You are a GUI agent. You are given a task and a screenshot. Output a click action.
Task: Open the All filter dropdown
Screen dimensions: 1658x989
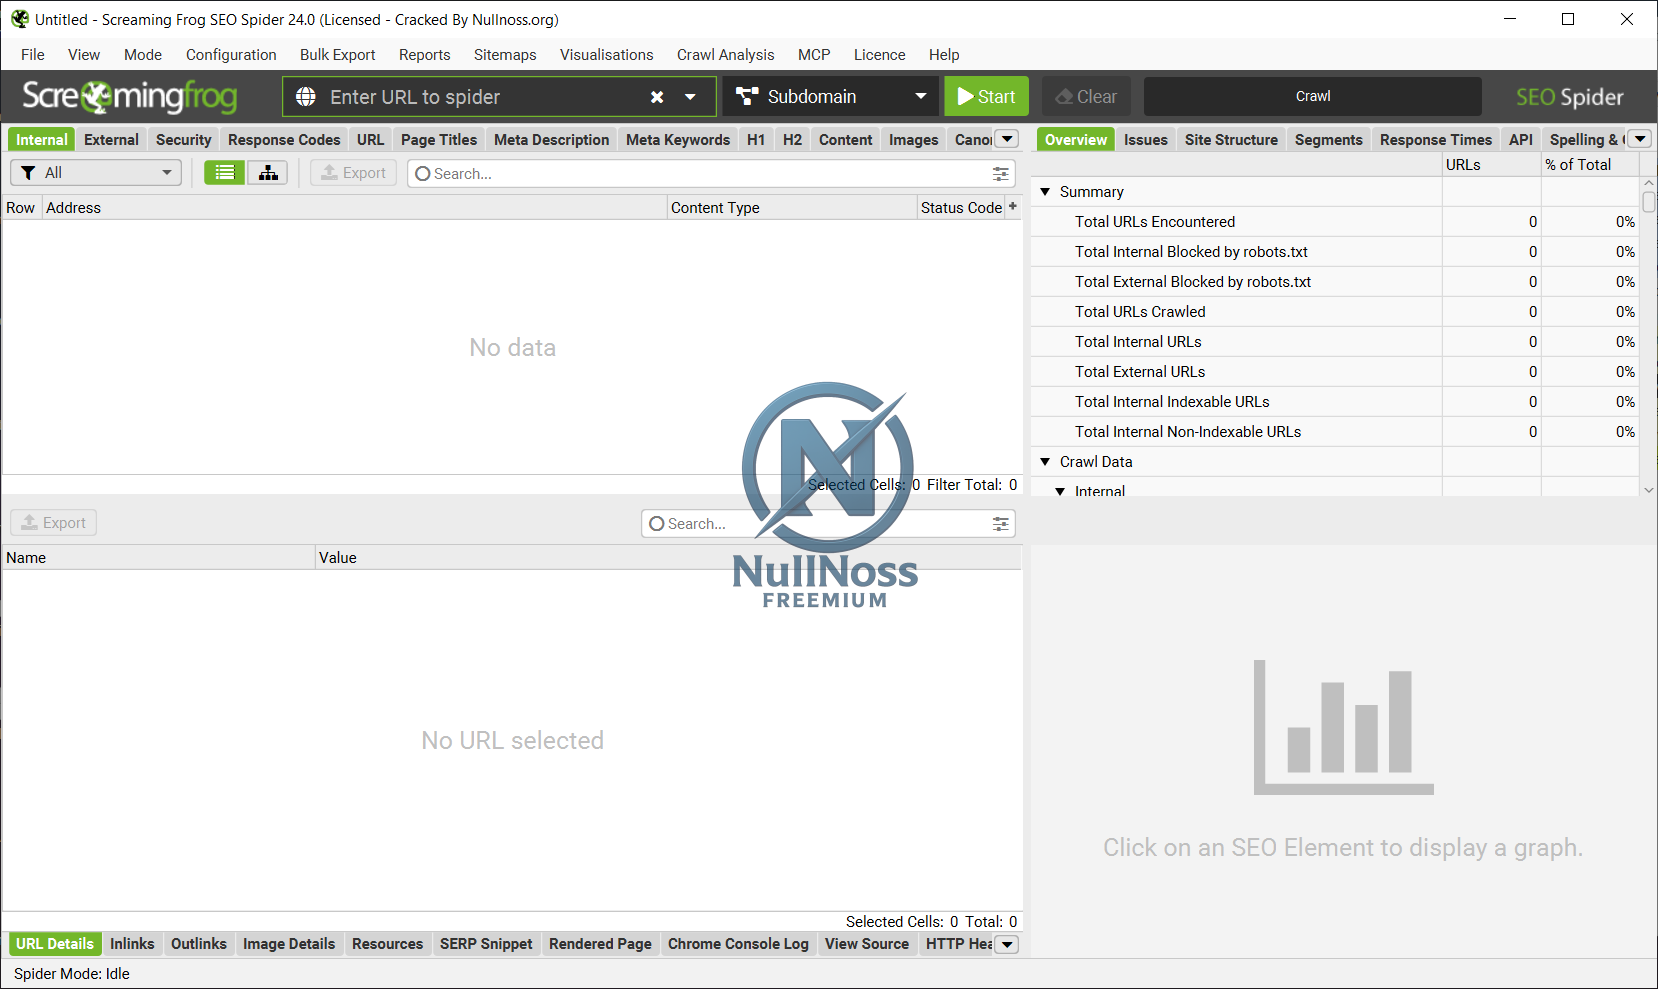(x=96, y=173)
